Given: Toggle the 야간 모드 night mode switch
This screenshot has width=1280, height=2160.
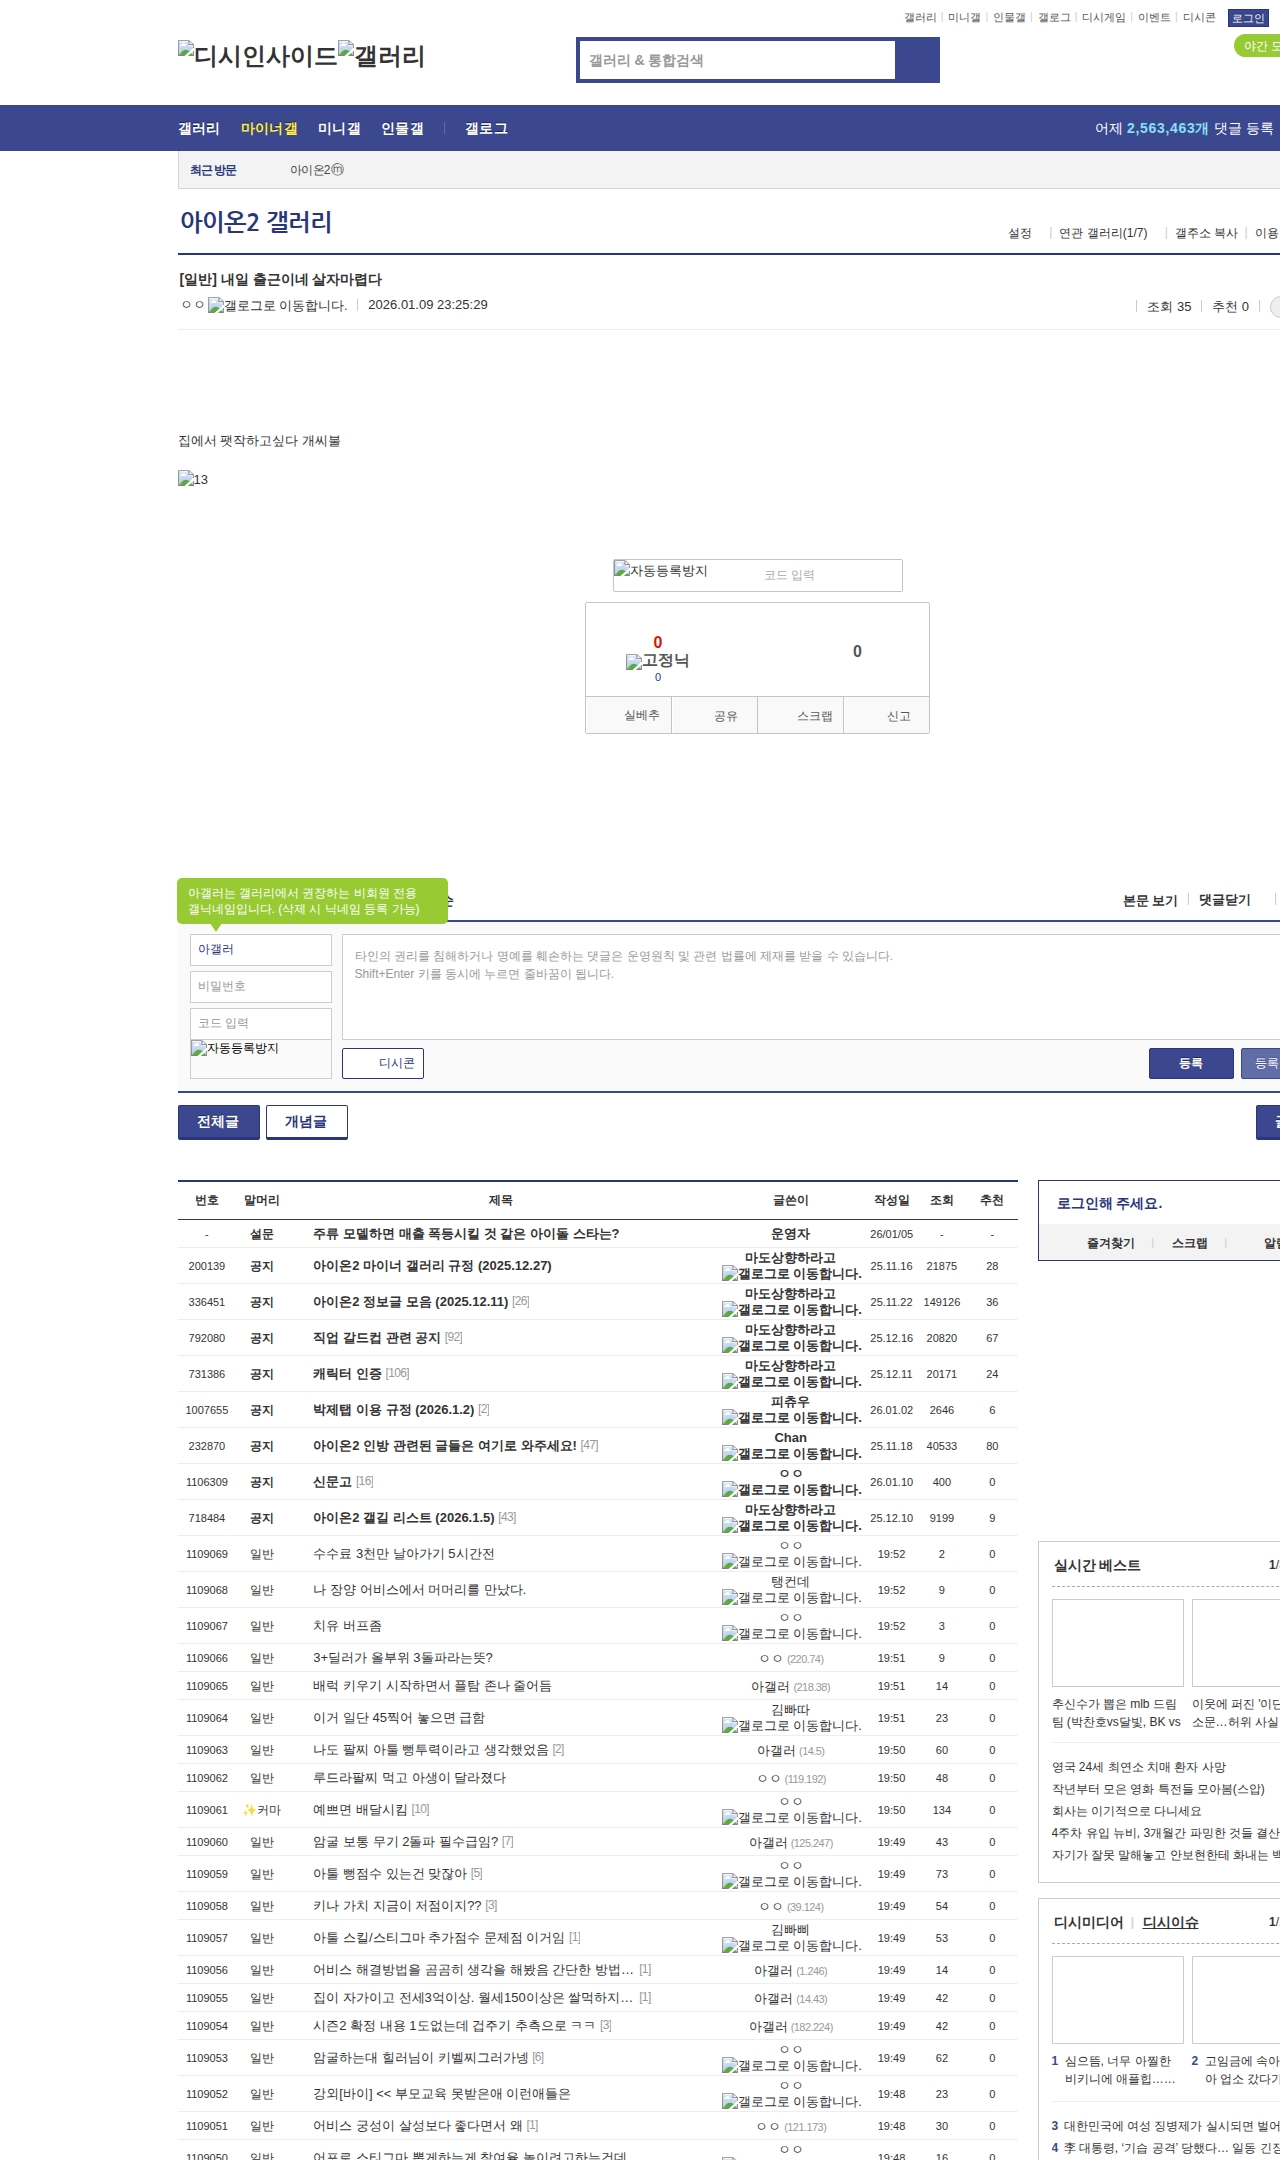Looking at the screenshot, I should 1257,46.
